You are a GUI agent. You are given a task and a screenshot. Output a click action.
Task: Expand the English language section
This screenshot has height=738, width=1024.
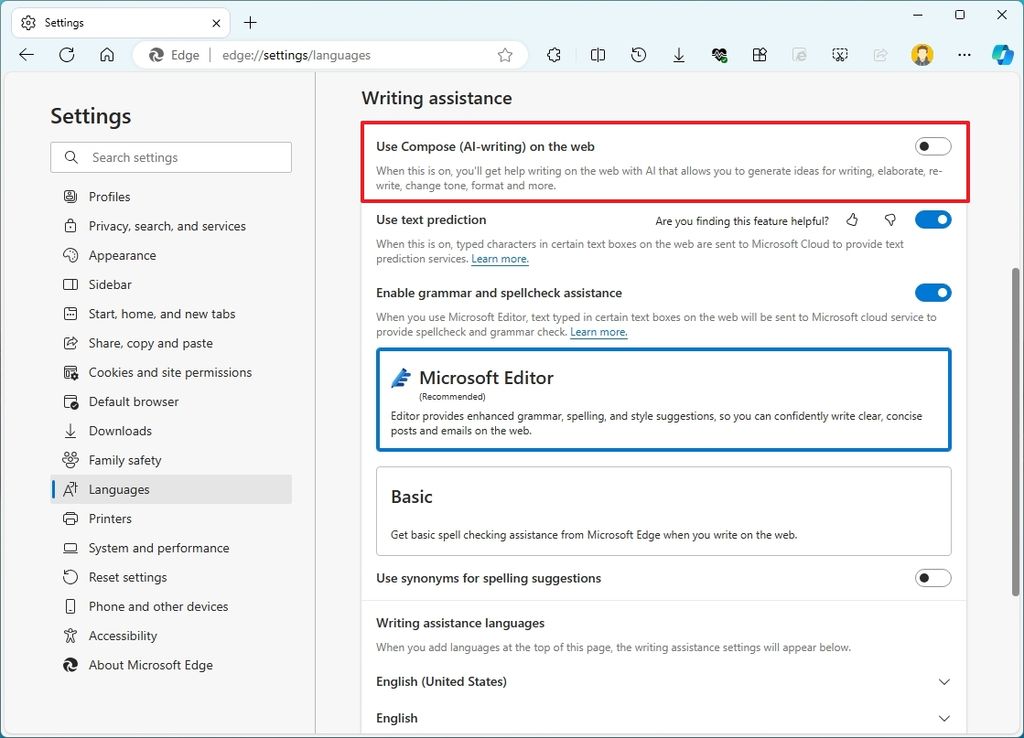point(944,718)
